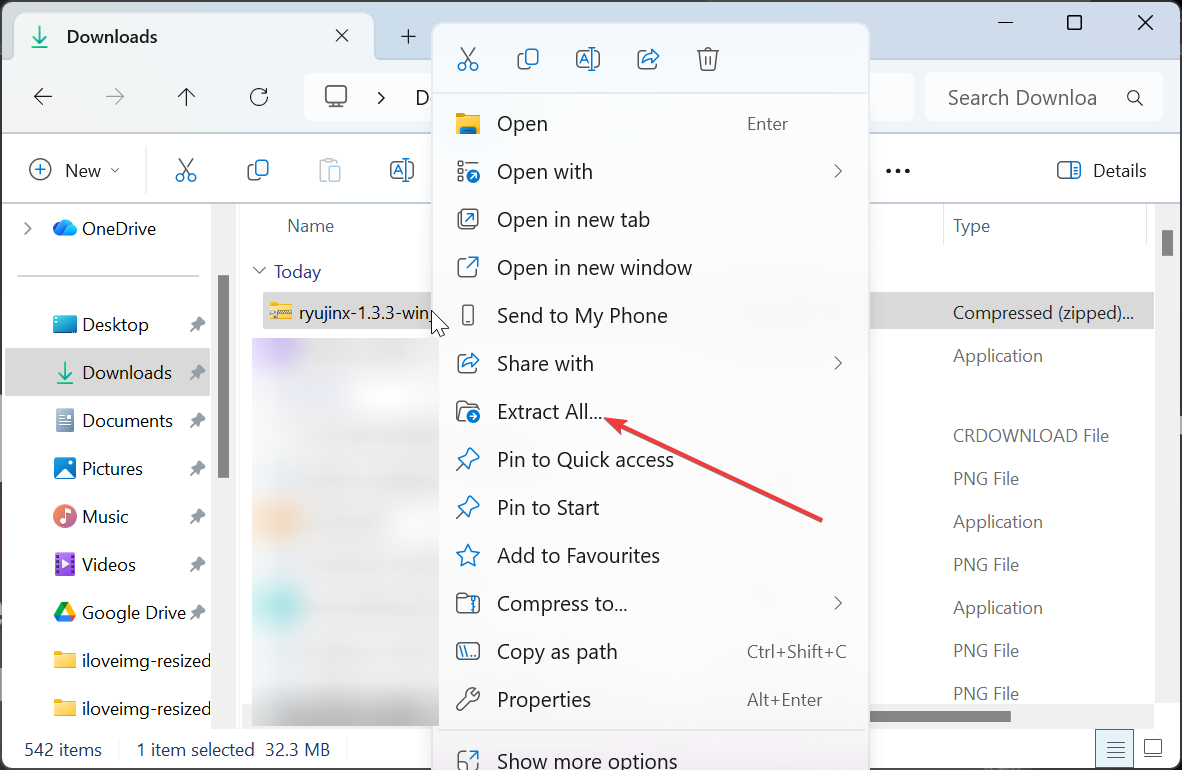Open Documents in the sidebar
This screenshot has width=1182, height=770.
pos(107,420)
